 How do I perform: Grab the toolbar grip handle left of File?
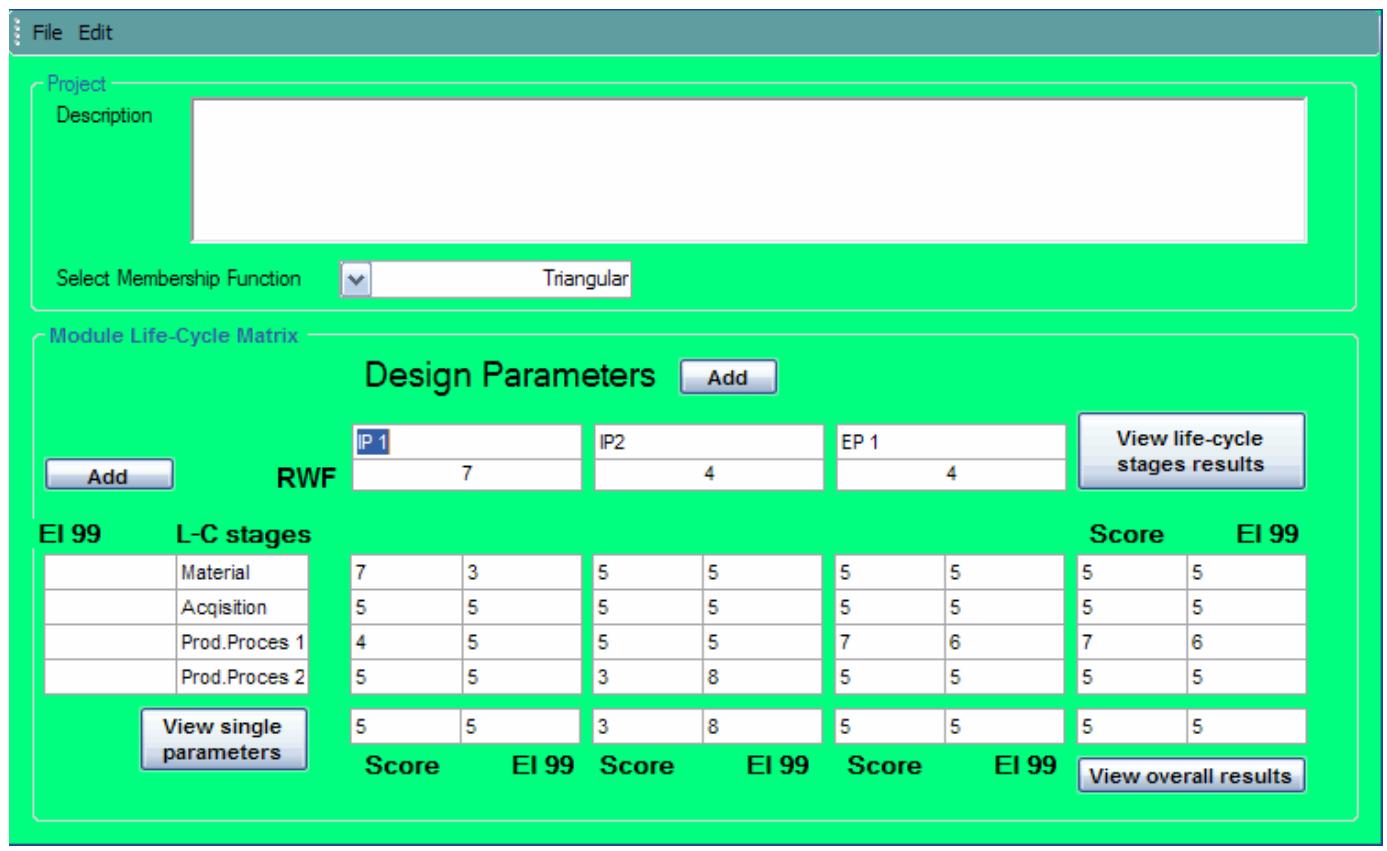(x=16, y=32)
